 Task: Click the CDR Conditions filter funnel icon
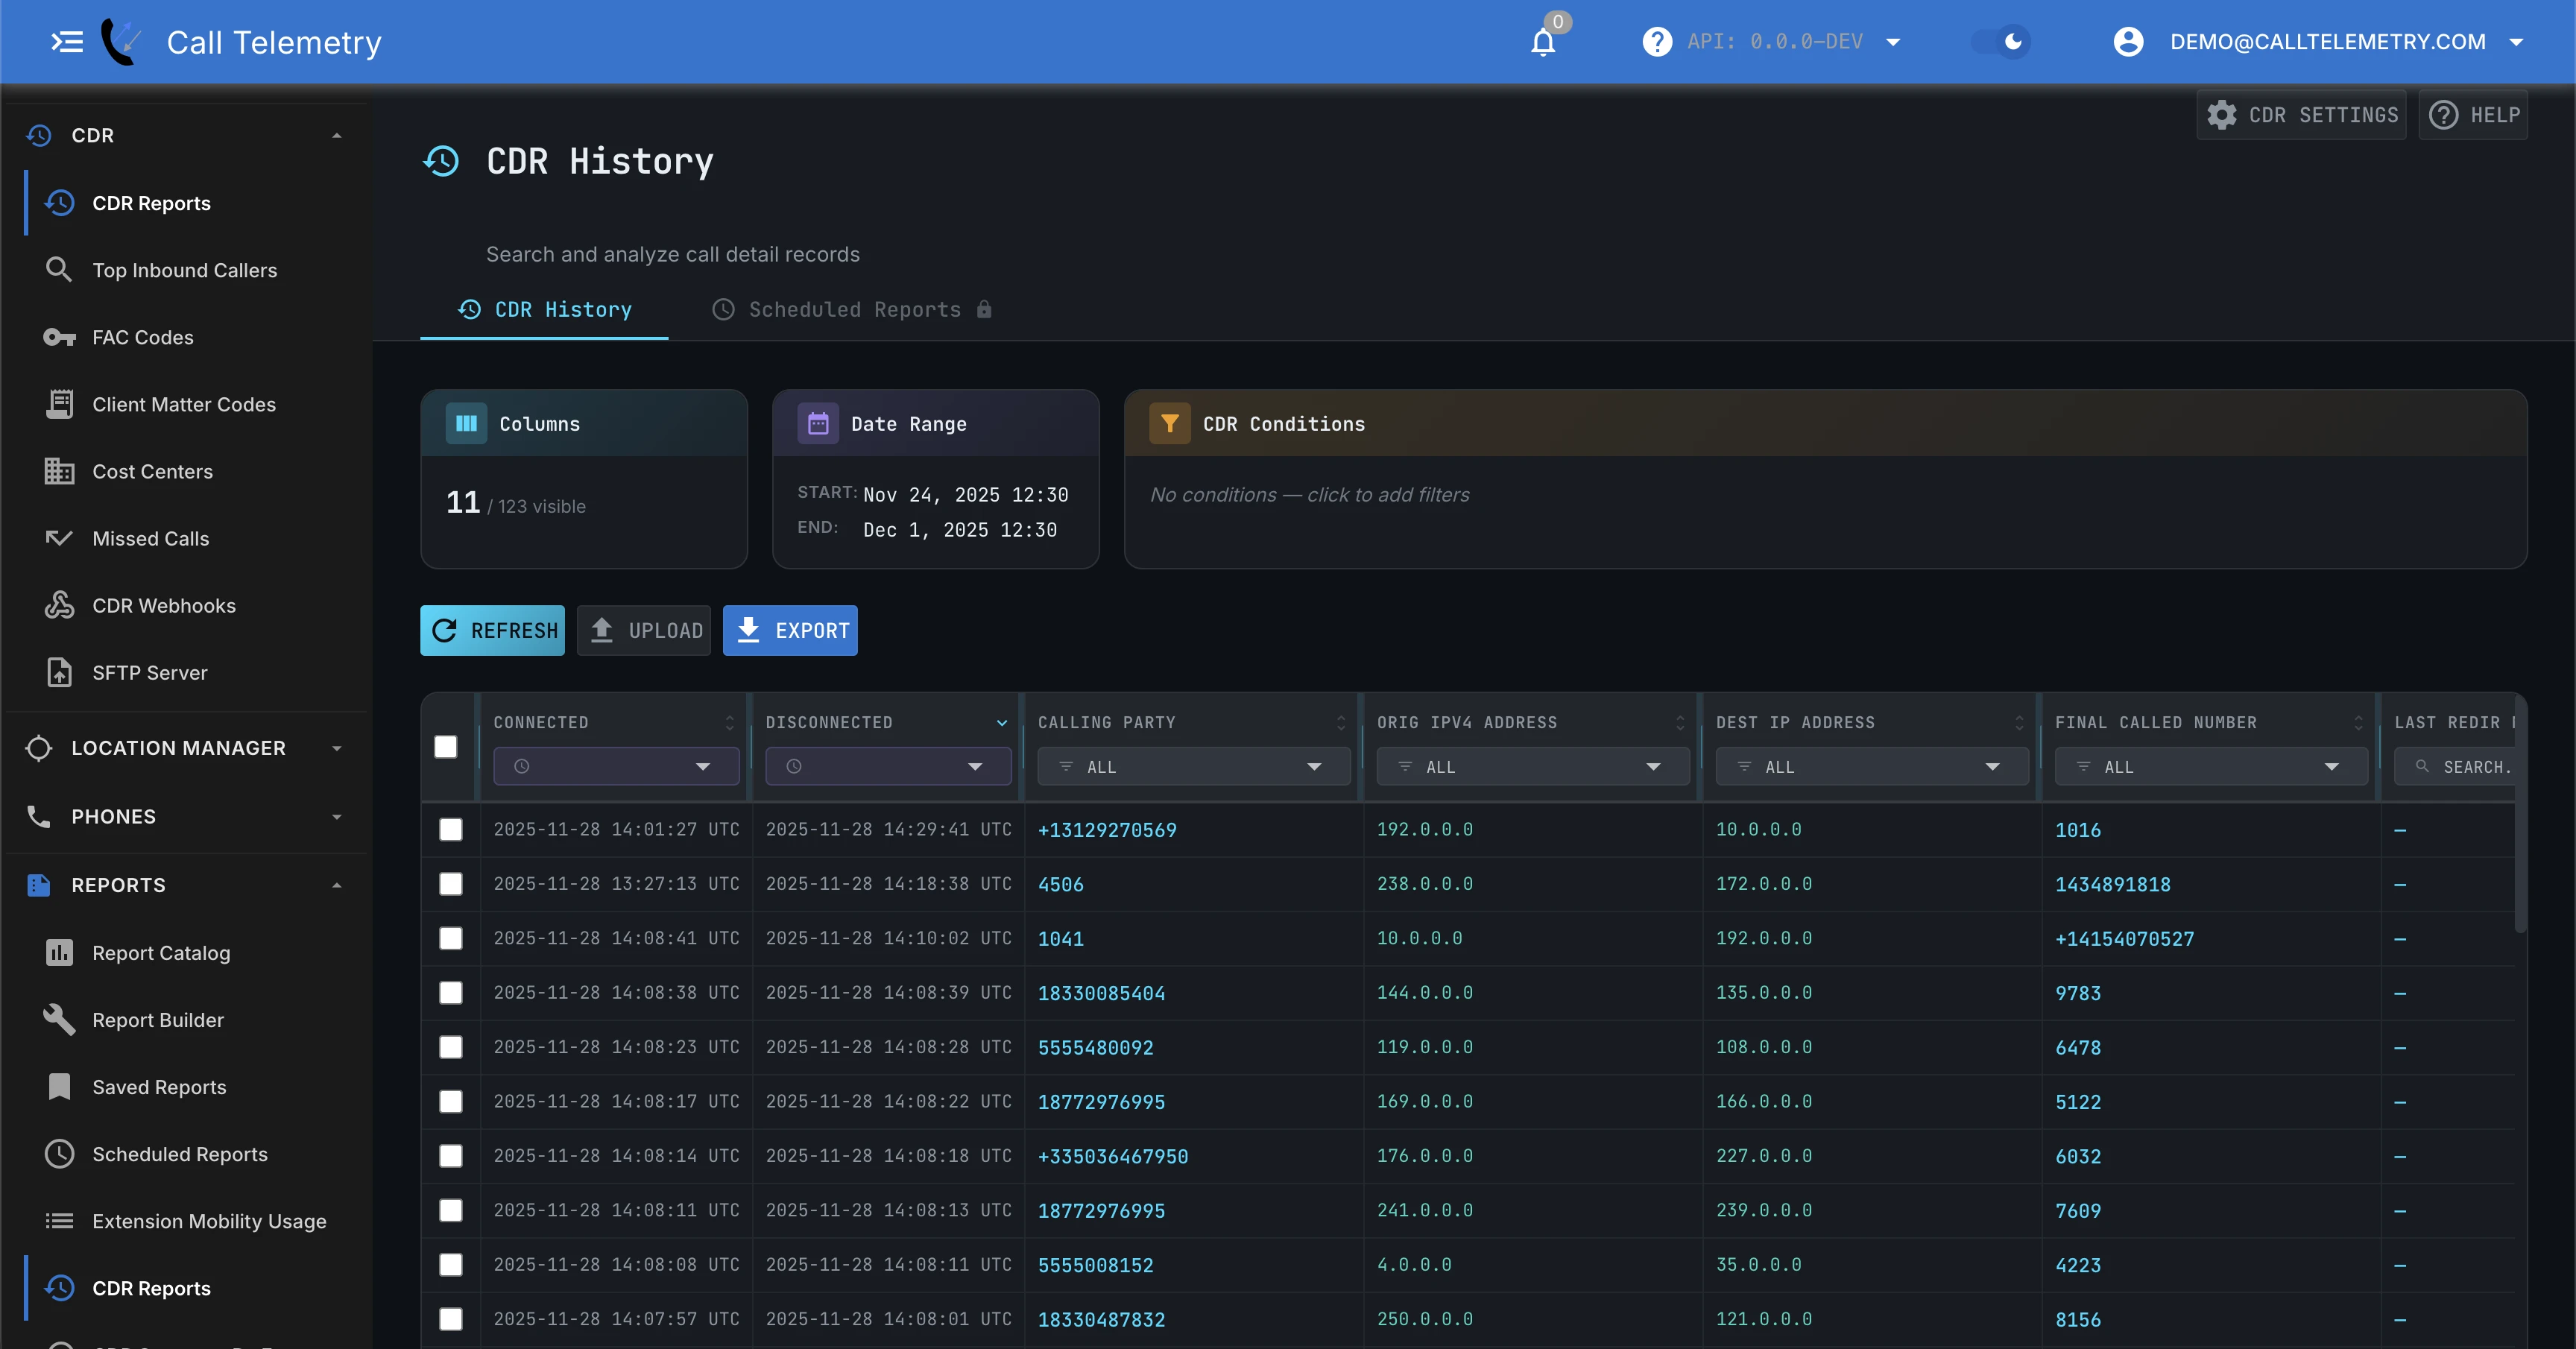point(1169,423)
